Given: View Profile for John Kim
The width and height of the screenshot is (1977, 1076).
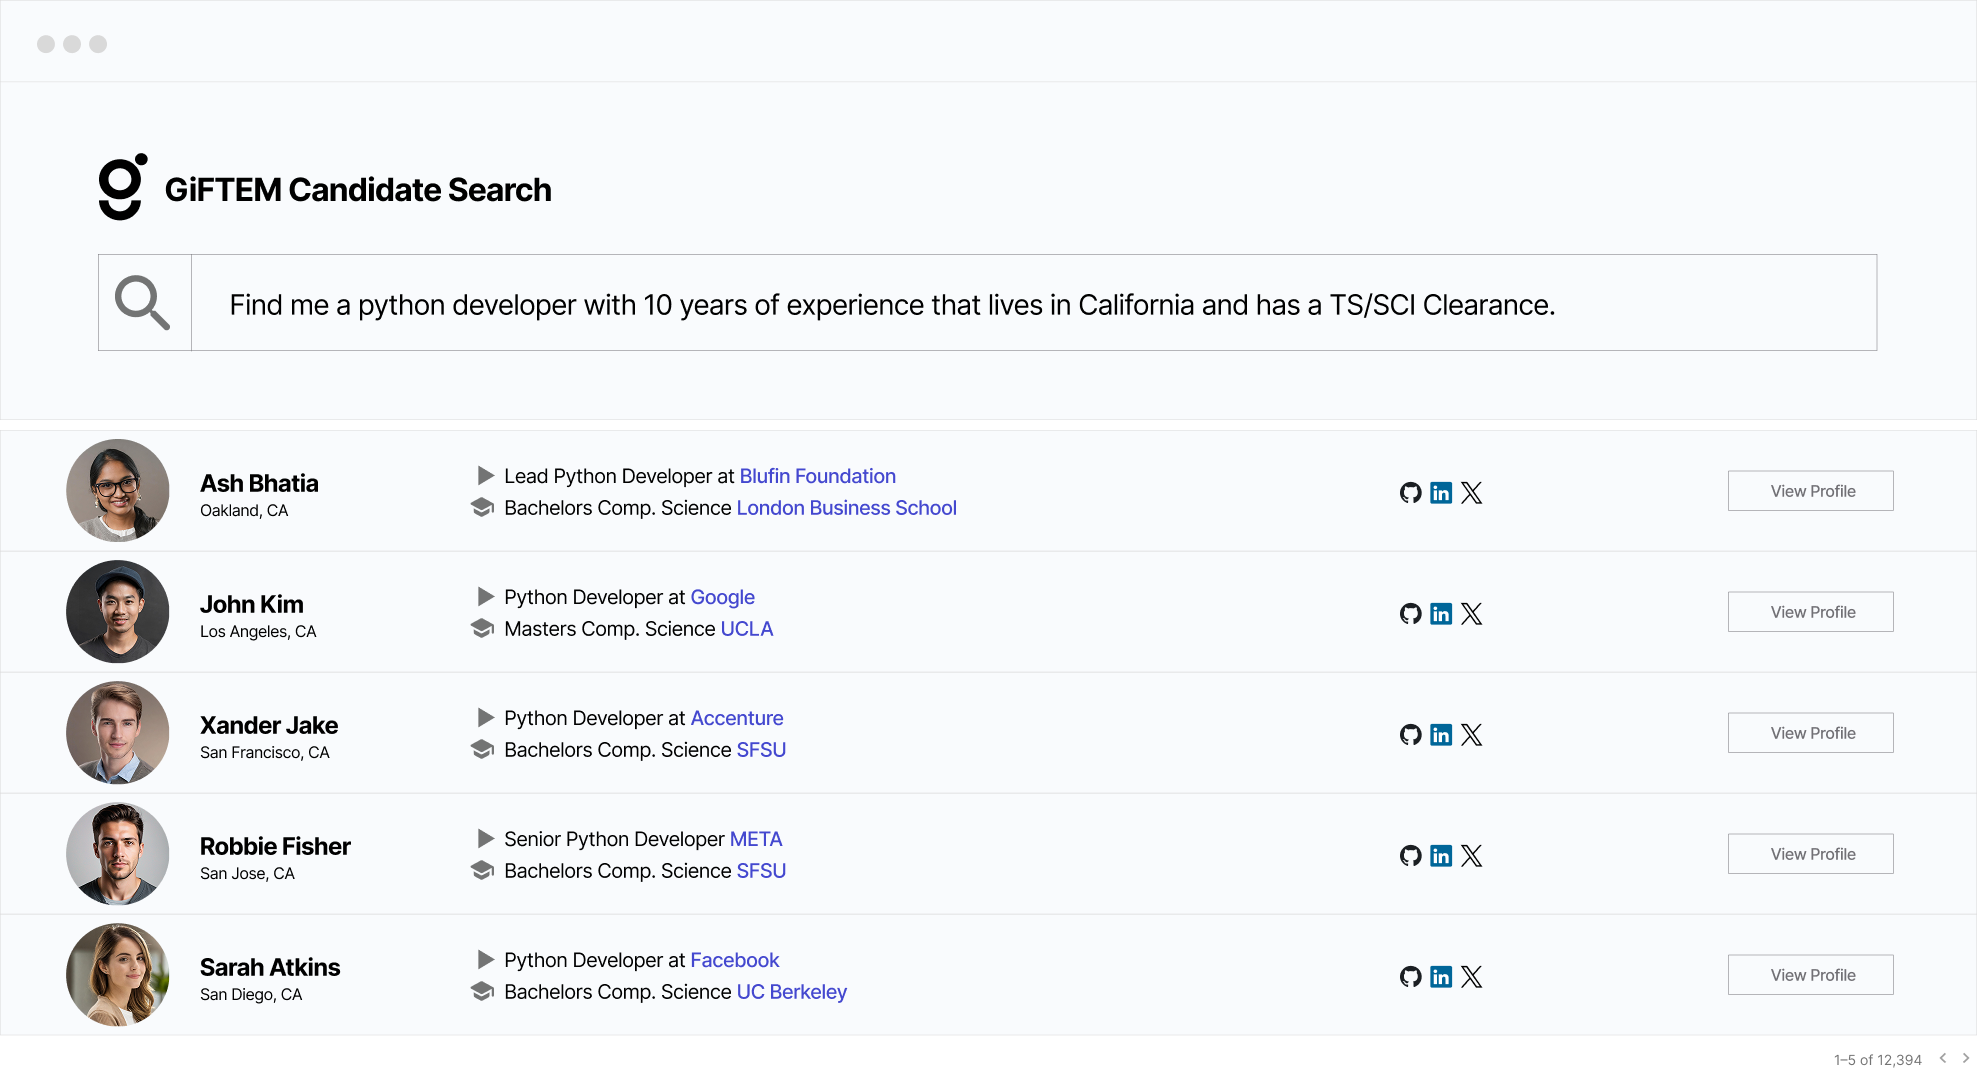Looking at the screenshot, I should (x=1810, y=612).
